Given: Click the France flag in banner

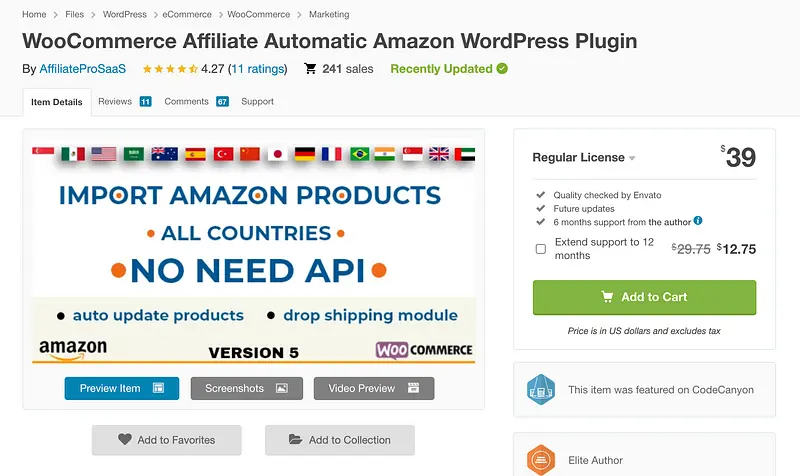Looking at the screenshot, I should (332, 154).
